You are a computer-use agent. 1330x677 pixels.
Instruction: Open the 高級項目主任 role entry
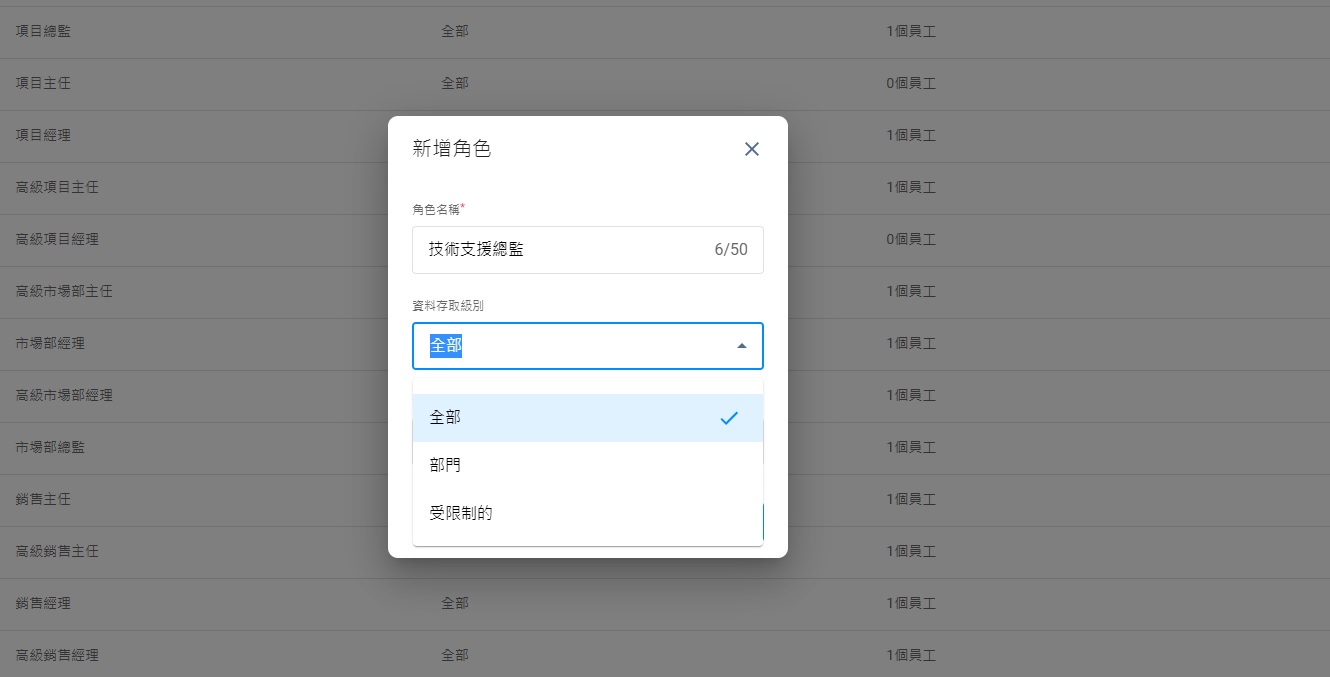[x=57, y=187]
